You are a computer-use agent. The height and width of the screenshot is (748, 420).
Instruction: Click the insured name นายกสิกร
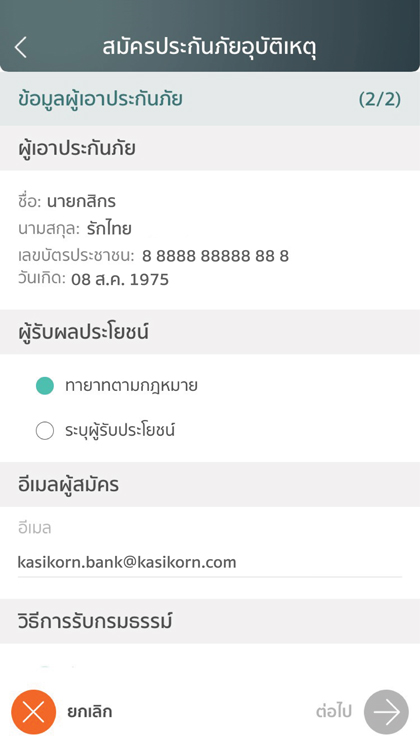coord(81,201)
